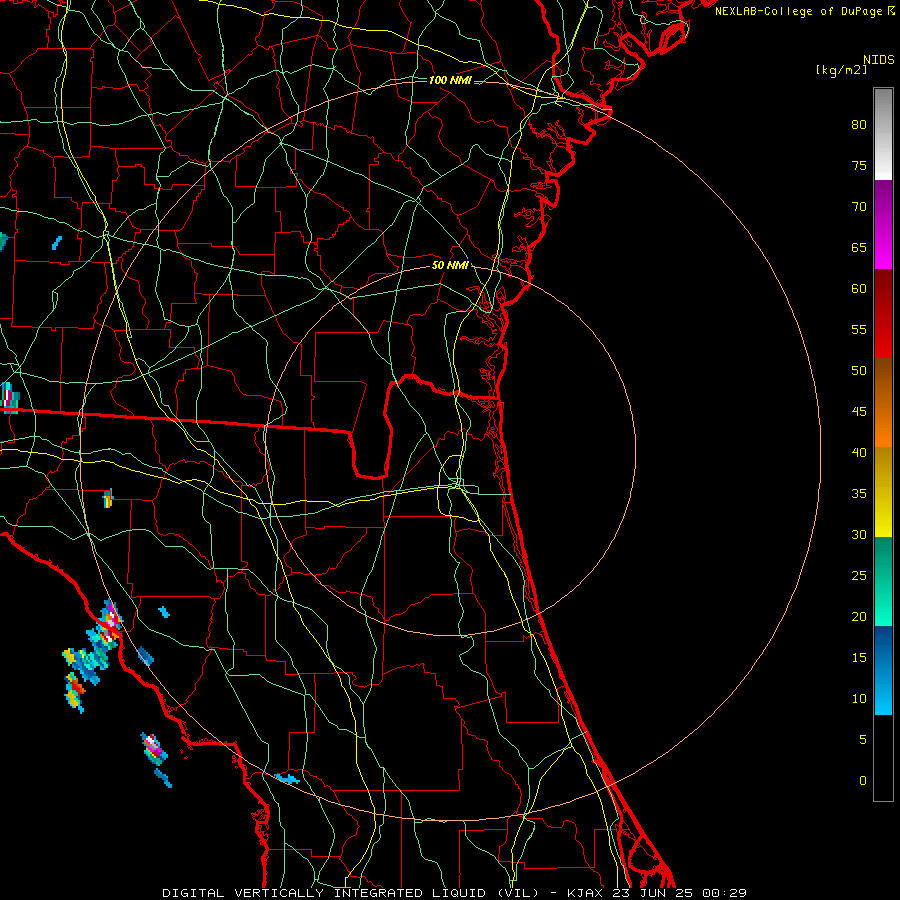Click the 80 value on the scale
The height and width of the screenshot is (900, 900).
click(859, 125)
